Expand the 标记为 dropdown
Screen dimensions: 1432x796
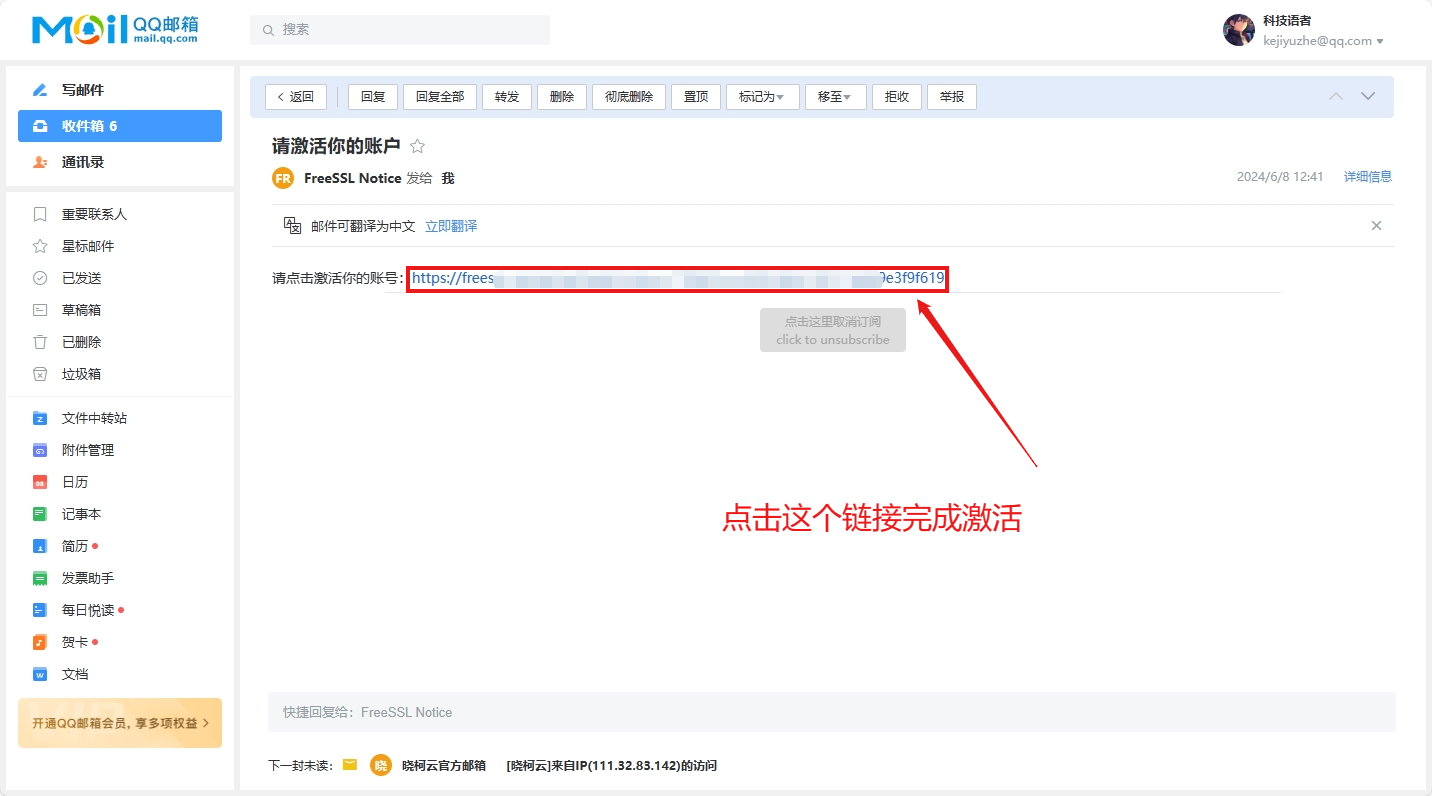(762, 97)
